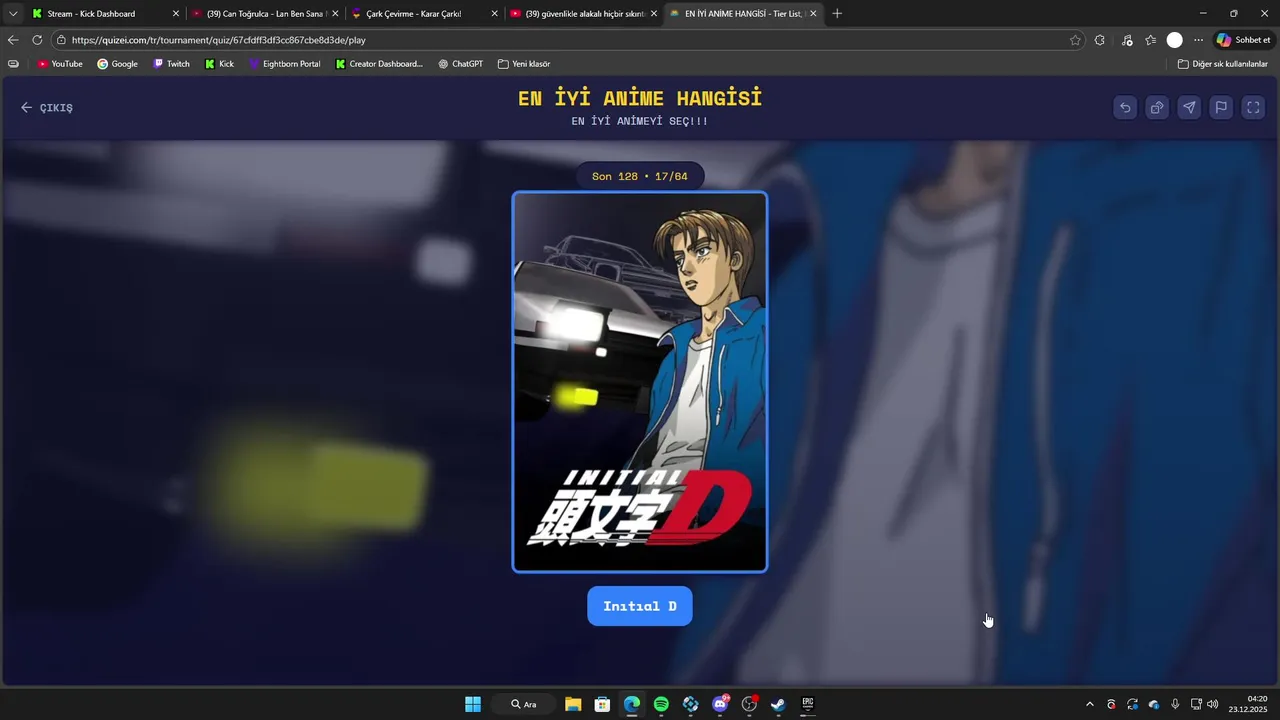
Task: Open the browser settings three-dot menu
Action: (1198, 40)
